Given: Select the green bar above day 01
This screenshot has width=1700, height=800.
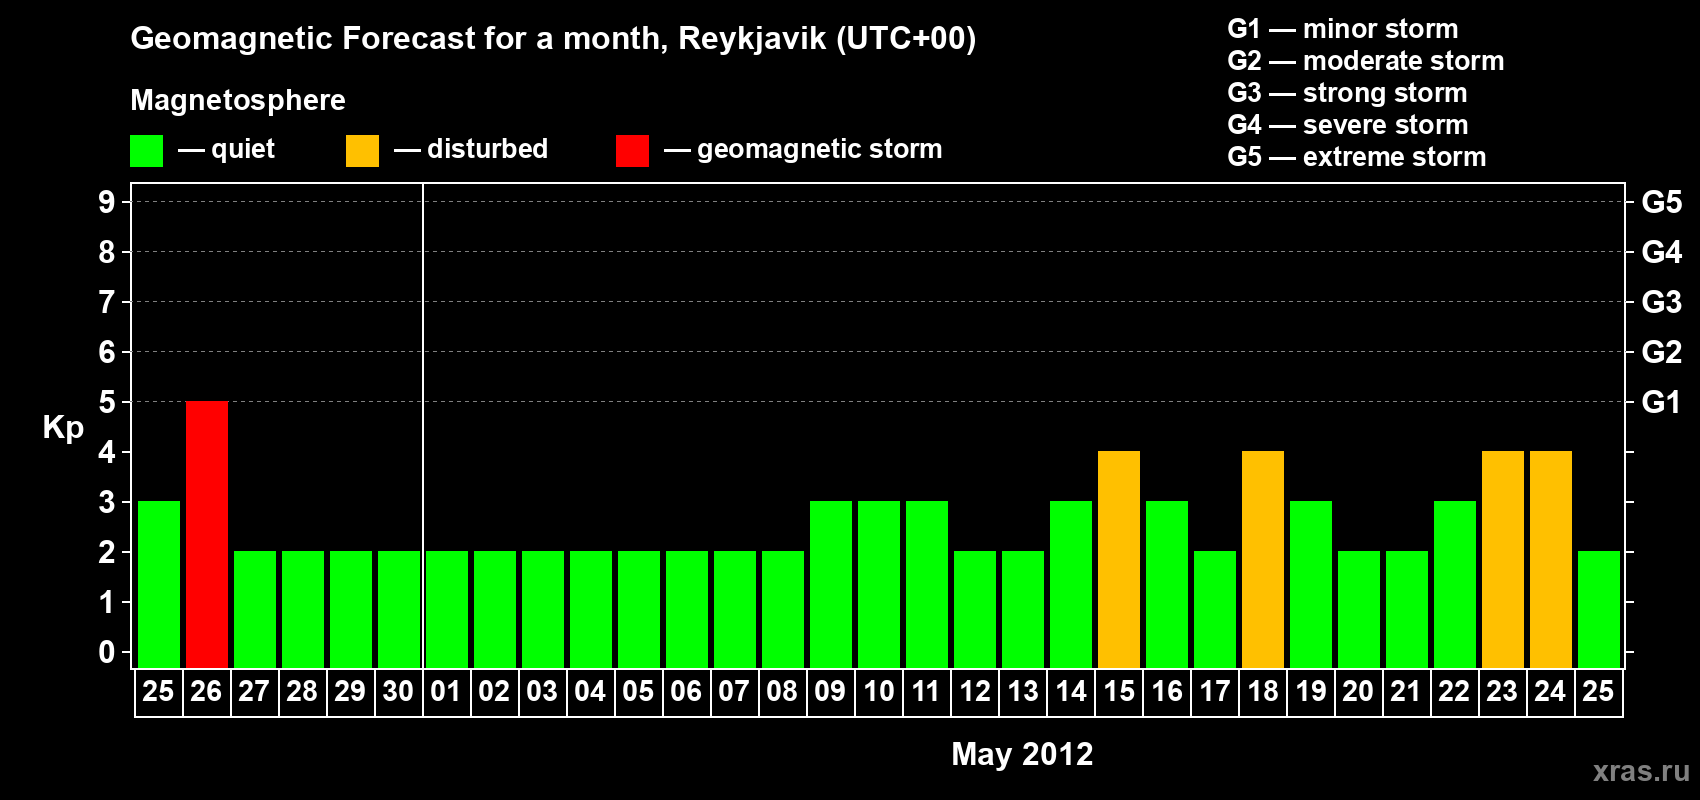Looking at the screenshot, I should 447,609.
